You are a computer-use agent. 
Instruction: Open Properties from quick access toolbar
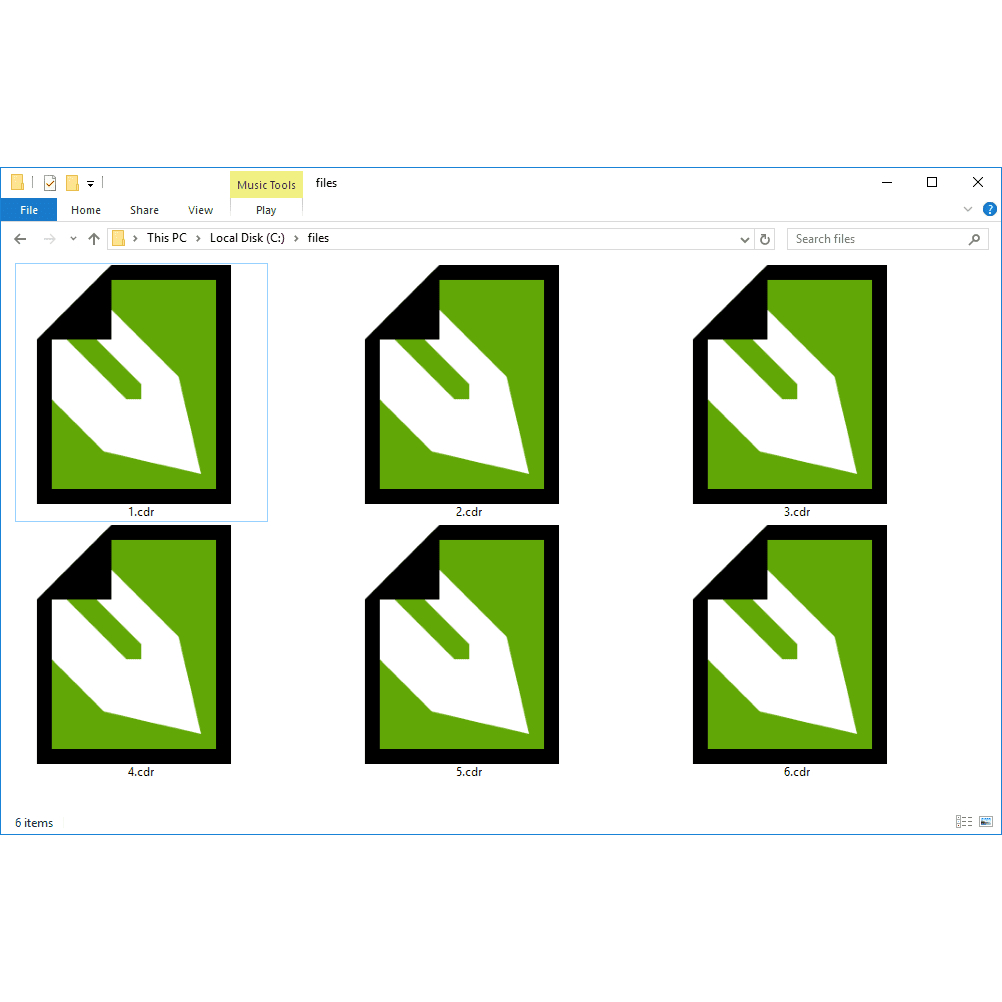point(50,183)
